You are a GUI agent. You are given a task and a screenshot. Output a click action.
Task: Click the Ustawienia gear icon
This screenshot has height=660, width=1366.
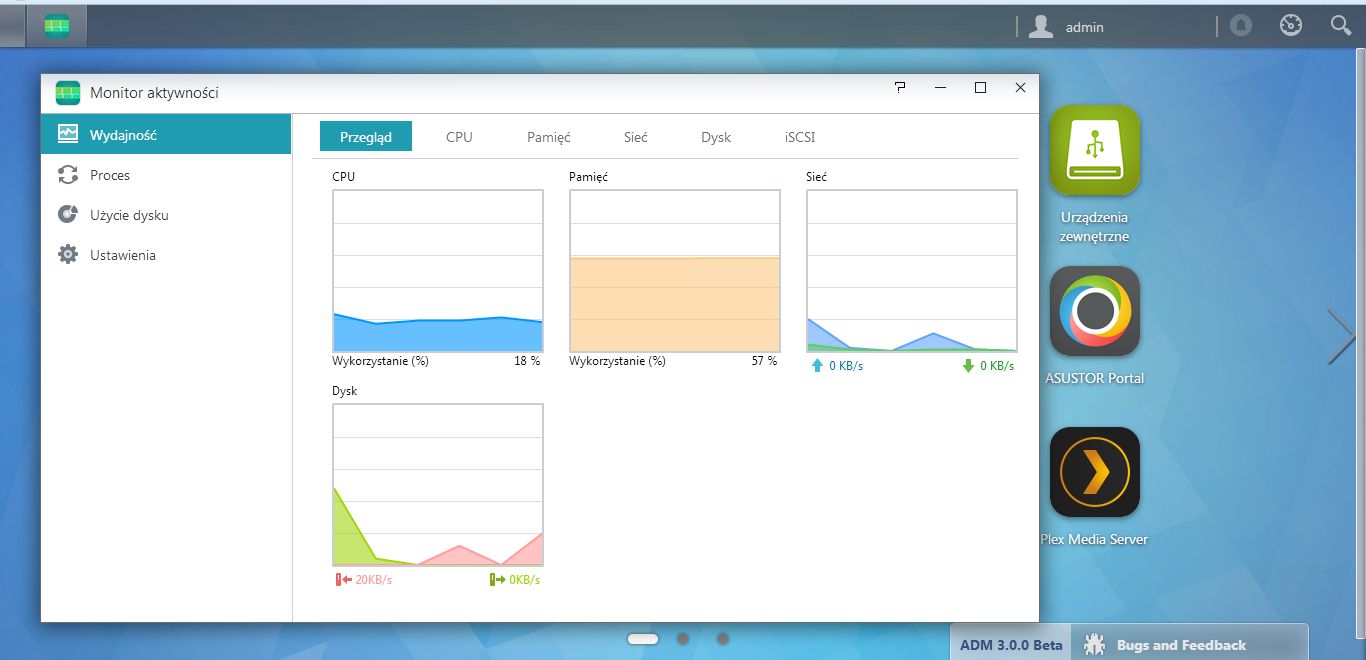click(68, 255)
